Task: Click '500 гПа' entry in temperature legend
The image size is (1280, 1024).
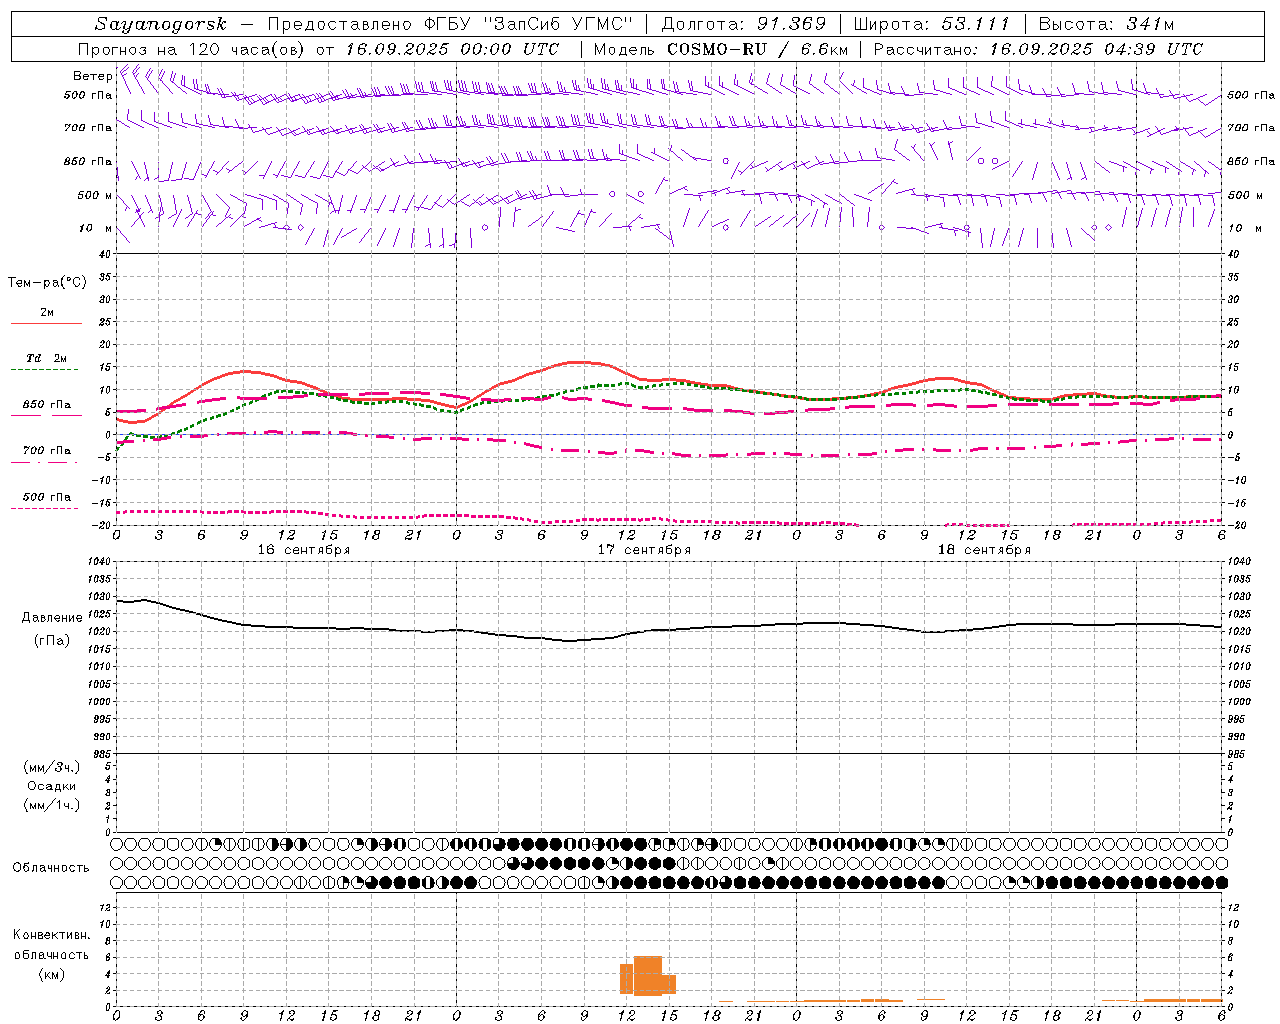Action: 47,497
